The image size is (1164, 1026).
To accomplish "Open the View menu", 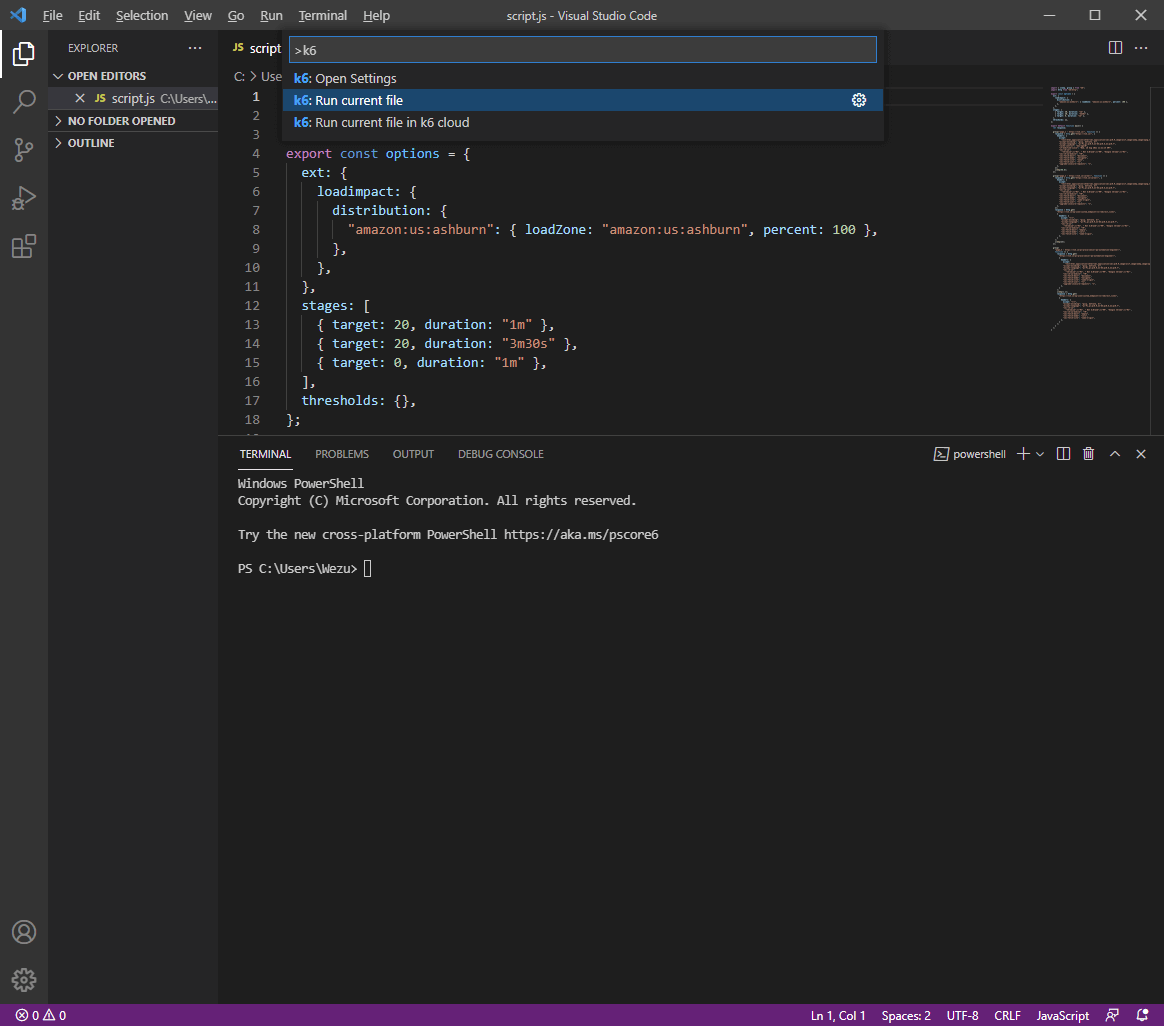I will (x=197, y=16).
